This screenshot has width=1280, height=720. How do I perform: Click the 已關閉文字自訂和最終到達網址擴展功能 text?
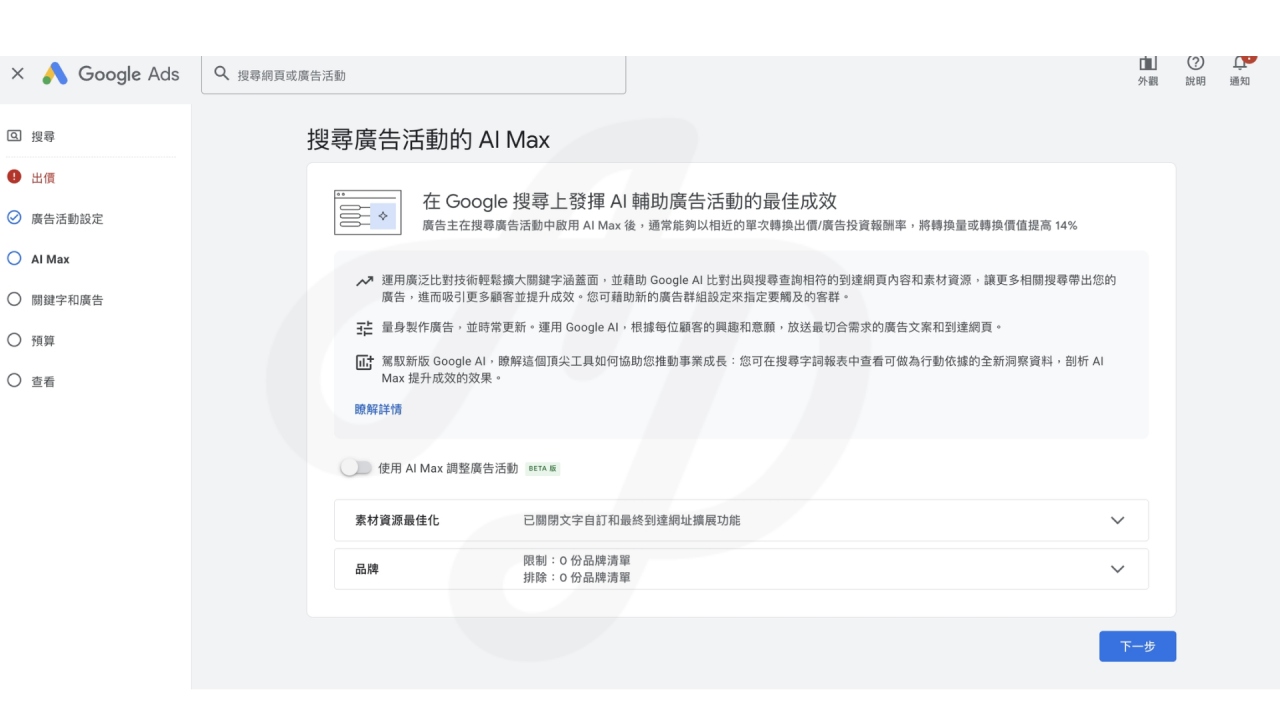pyautogui.click(x=632, y=520)
